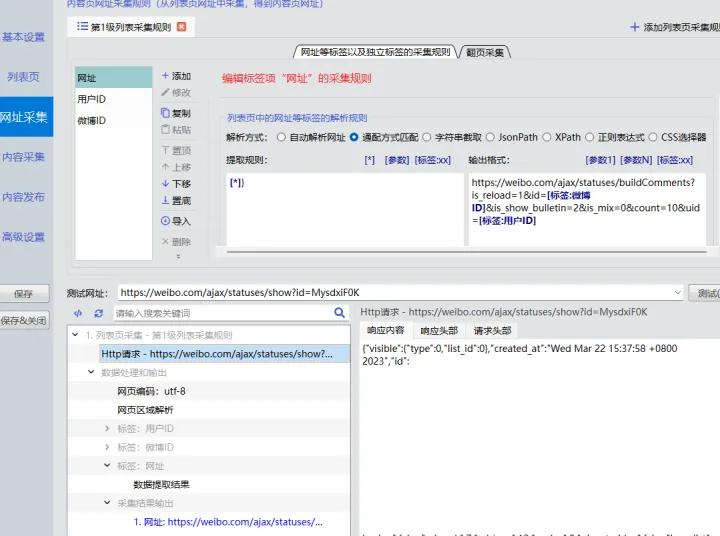This screenshot has width=720, height=536.
Task: Select 自动解析网址 radio button
Action: tap(281, 137)
